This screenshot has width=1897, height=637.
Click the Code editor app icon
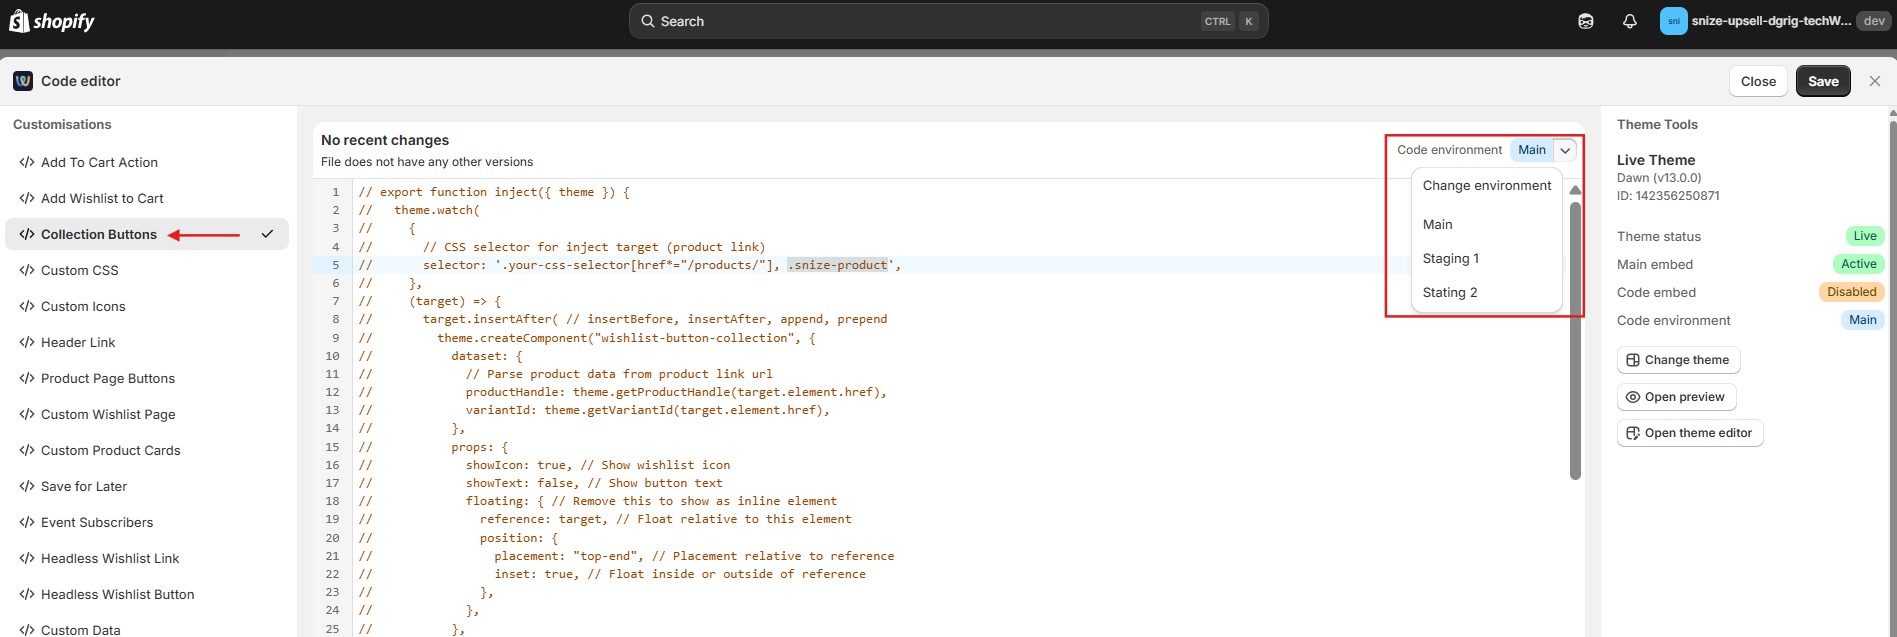pyautogui.click(x=23, y=81)
